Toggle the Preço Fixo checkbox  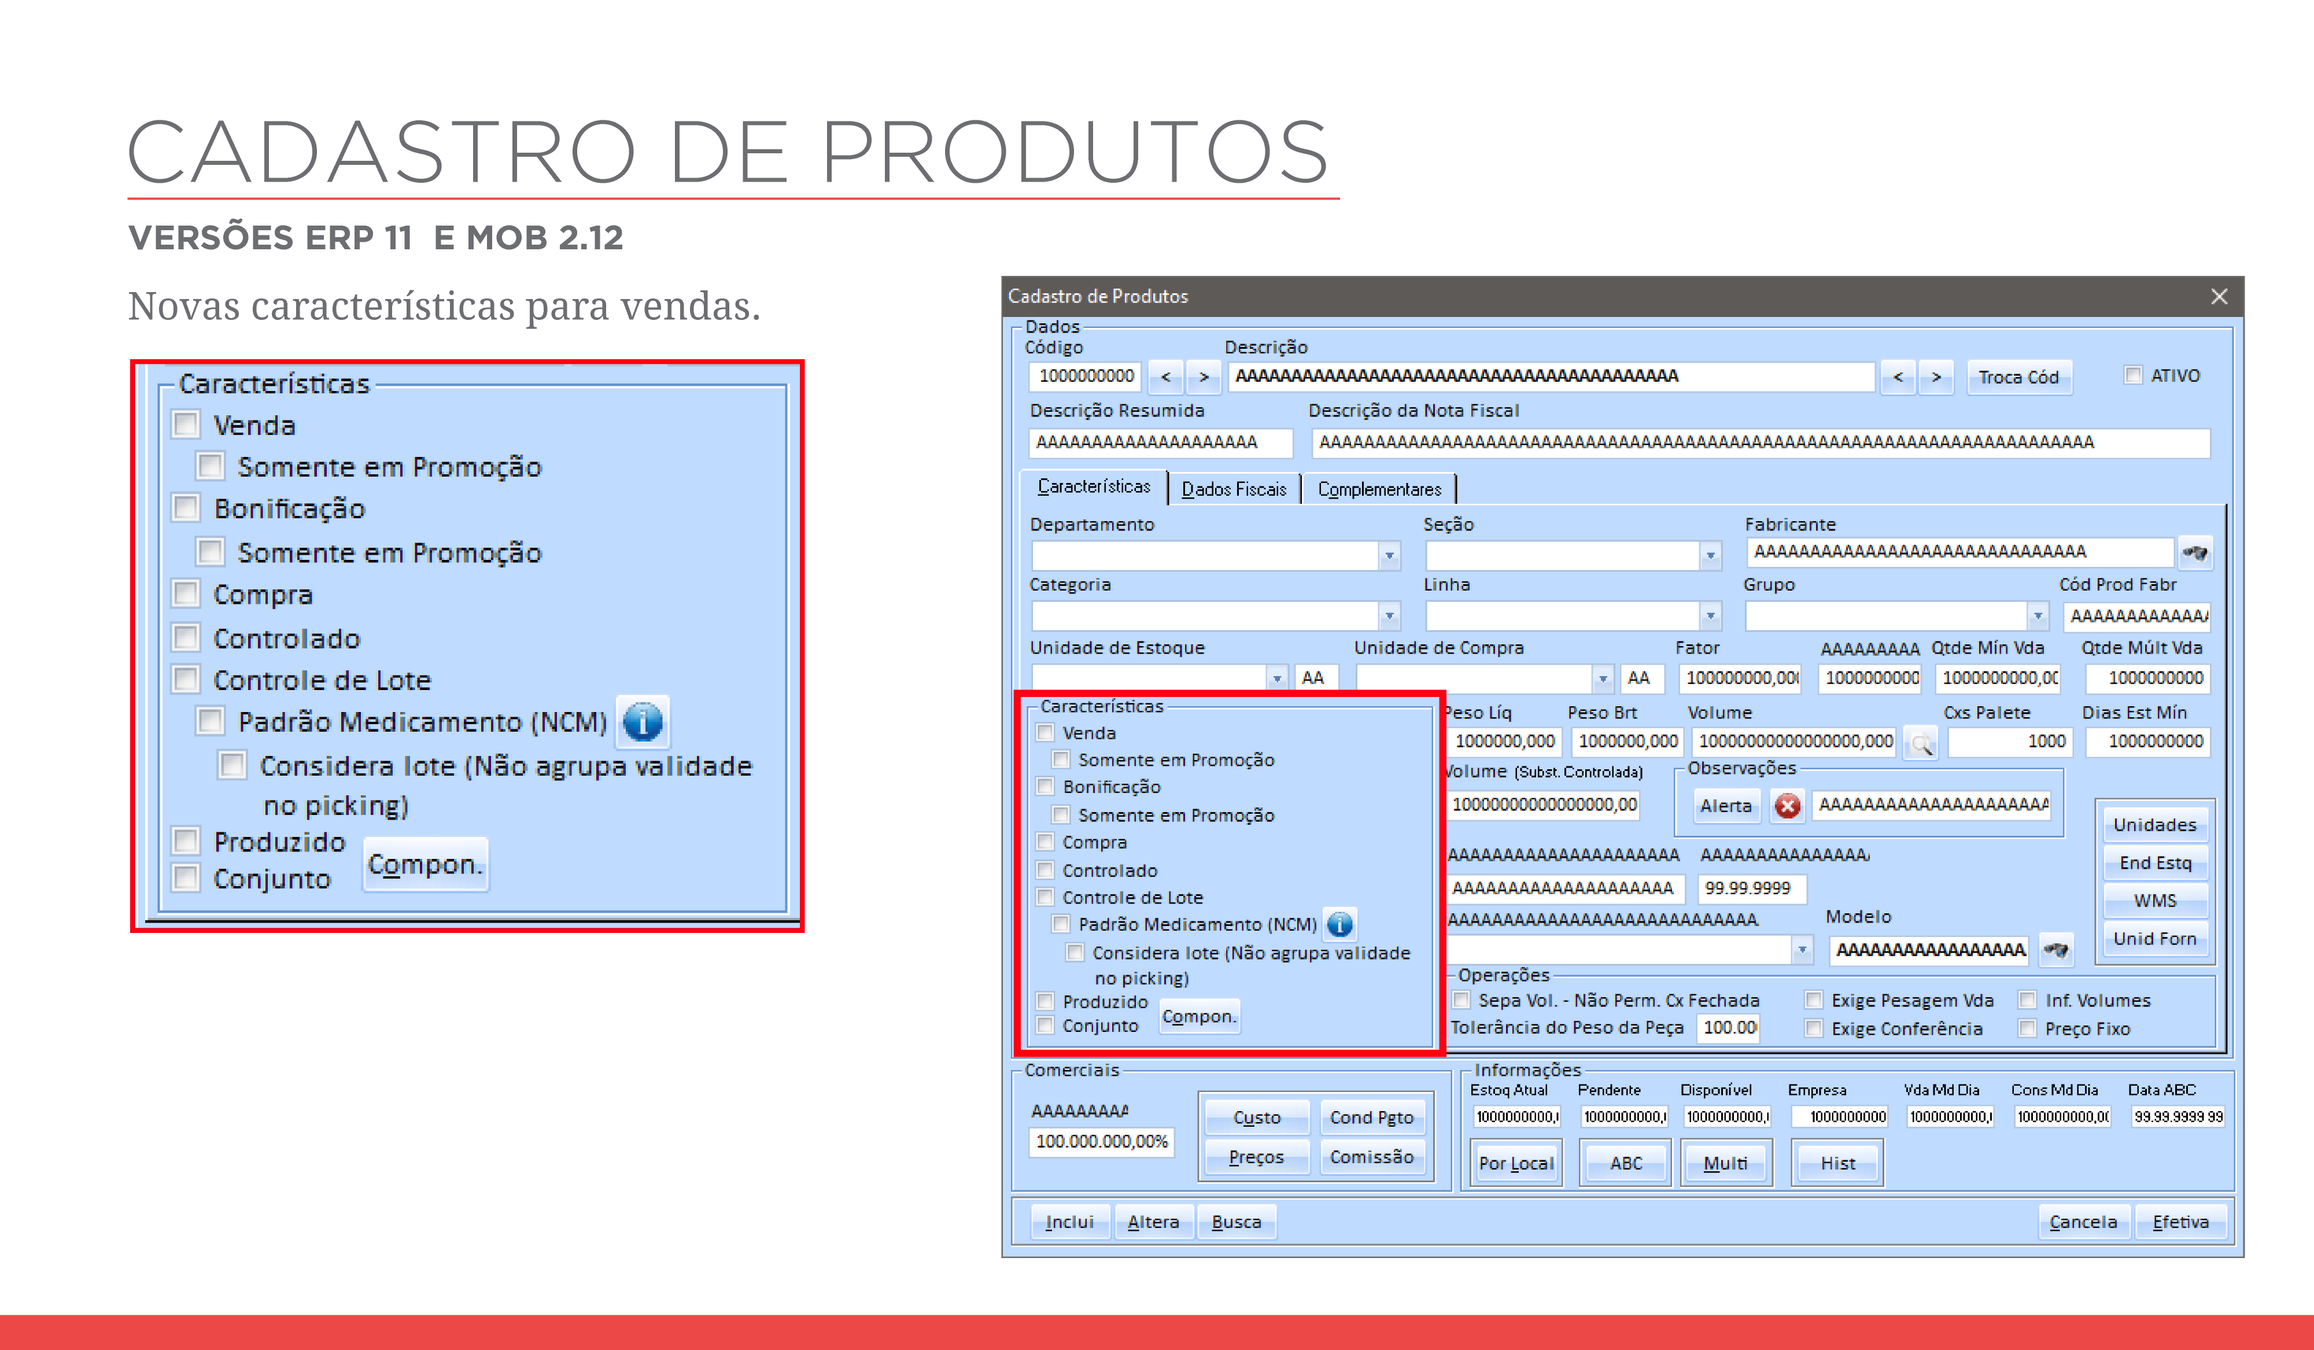click(2027, 1028)
